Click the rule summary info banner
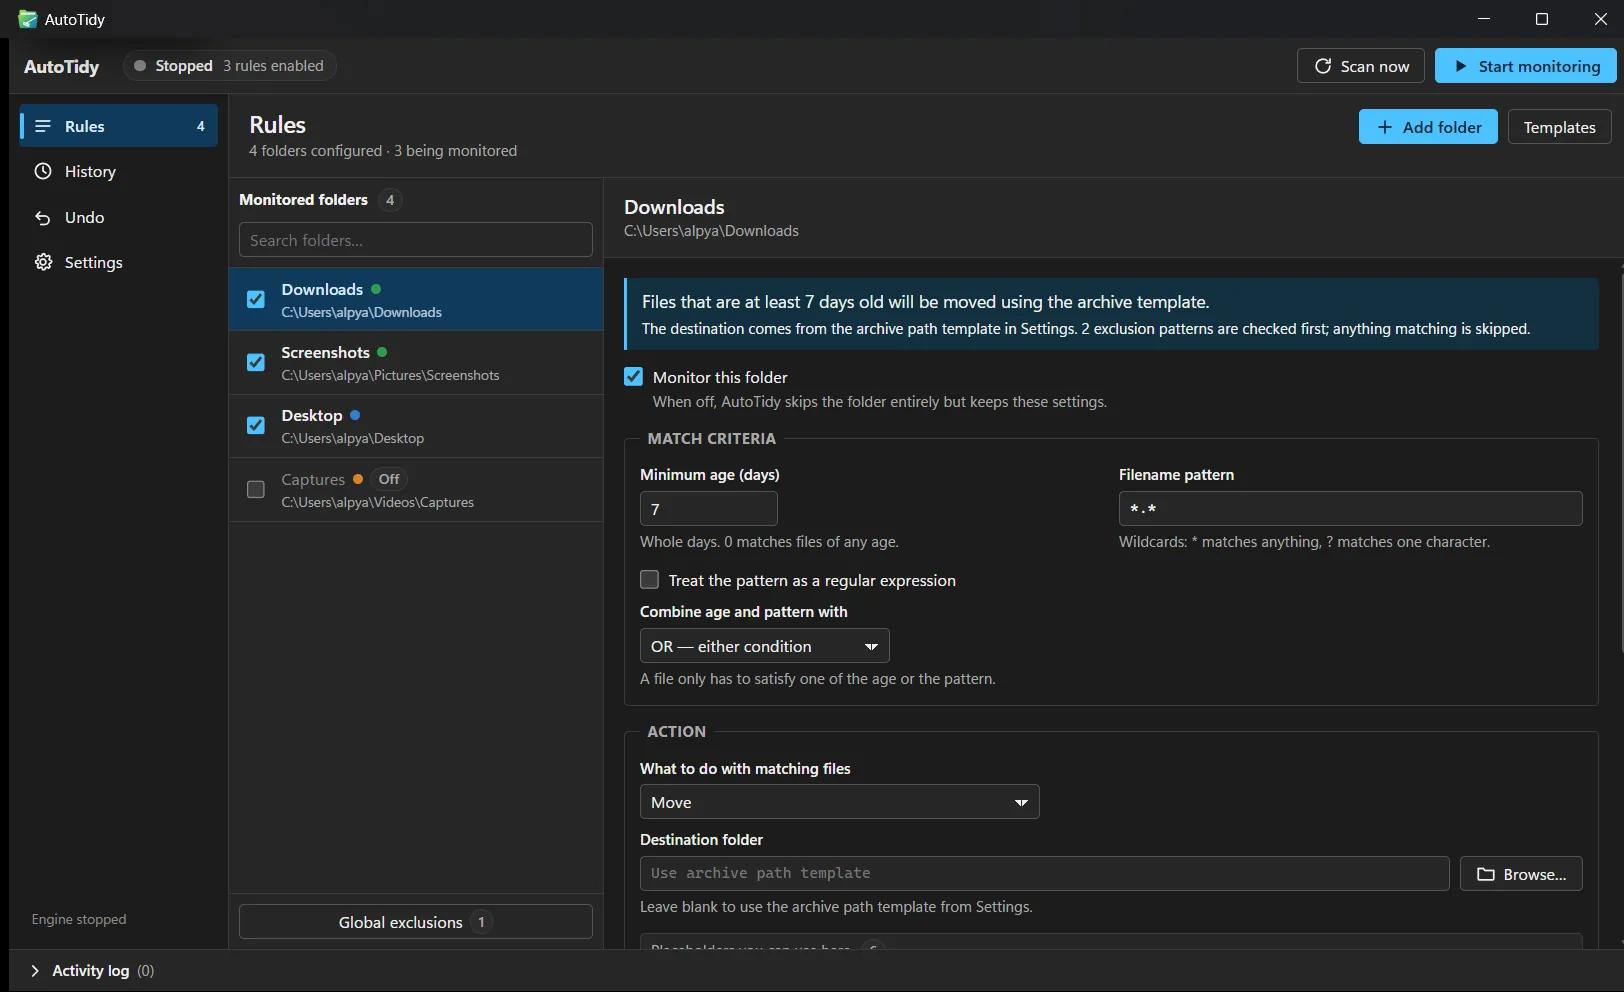Screen dimensions: 1624x992 1111,314
